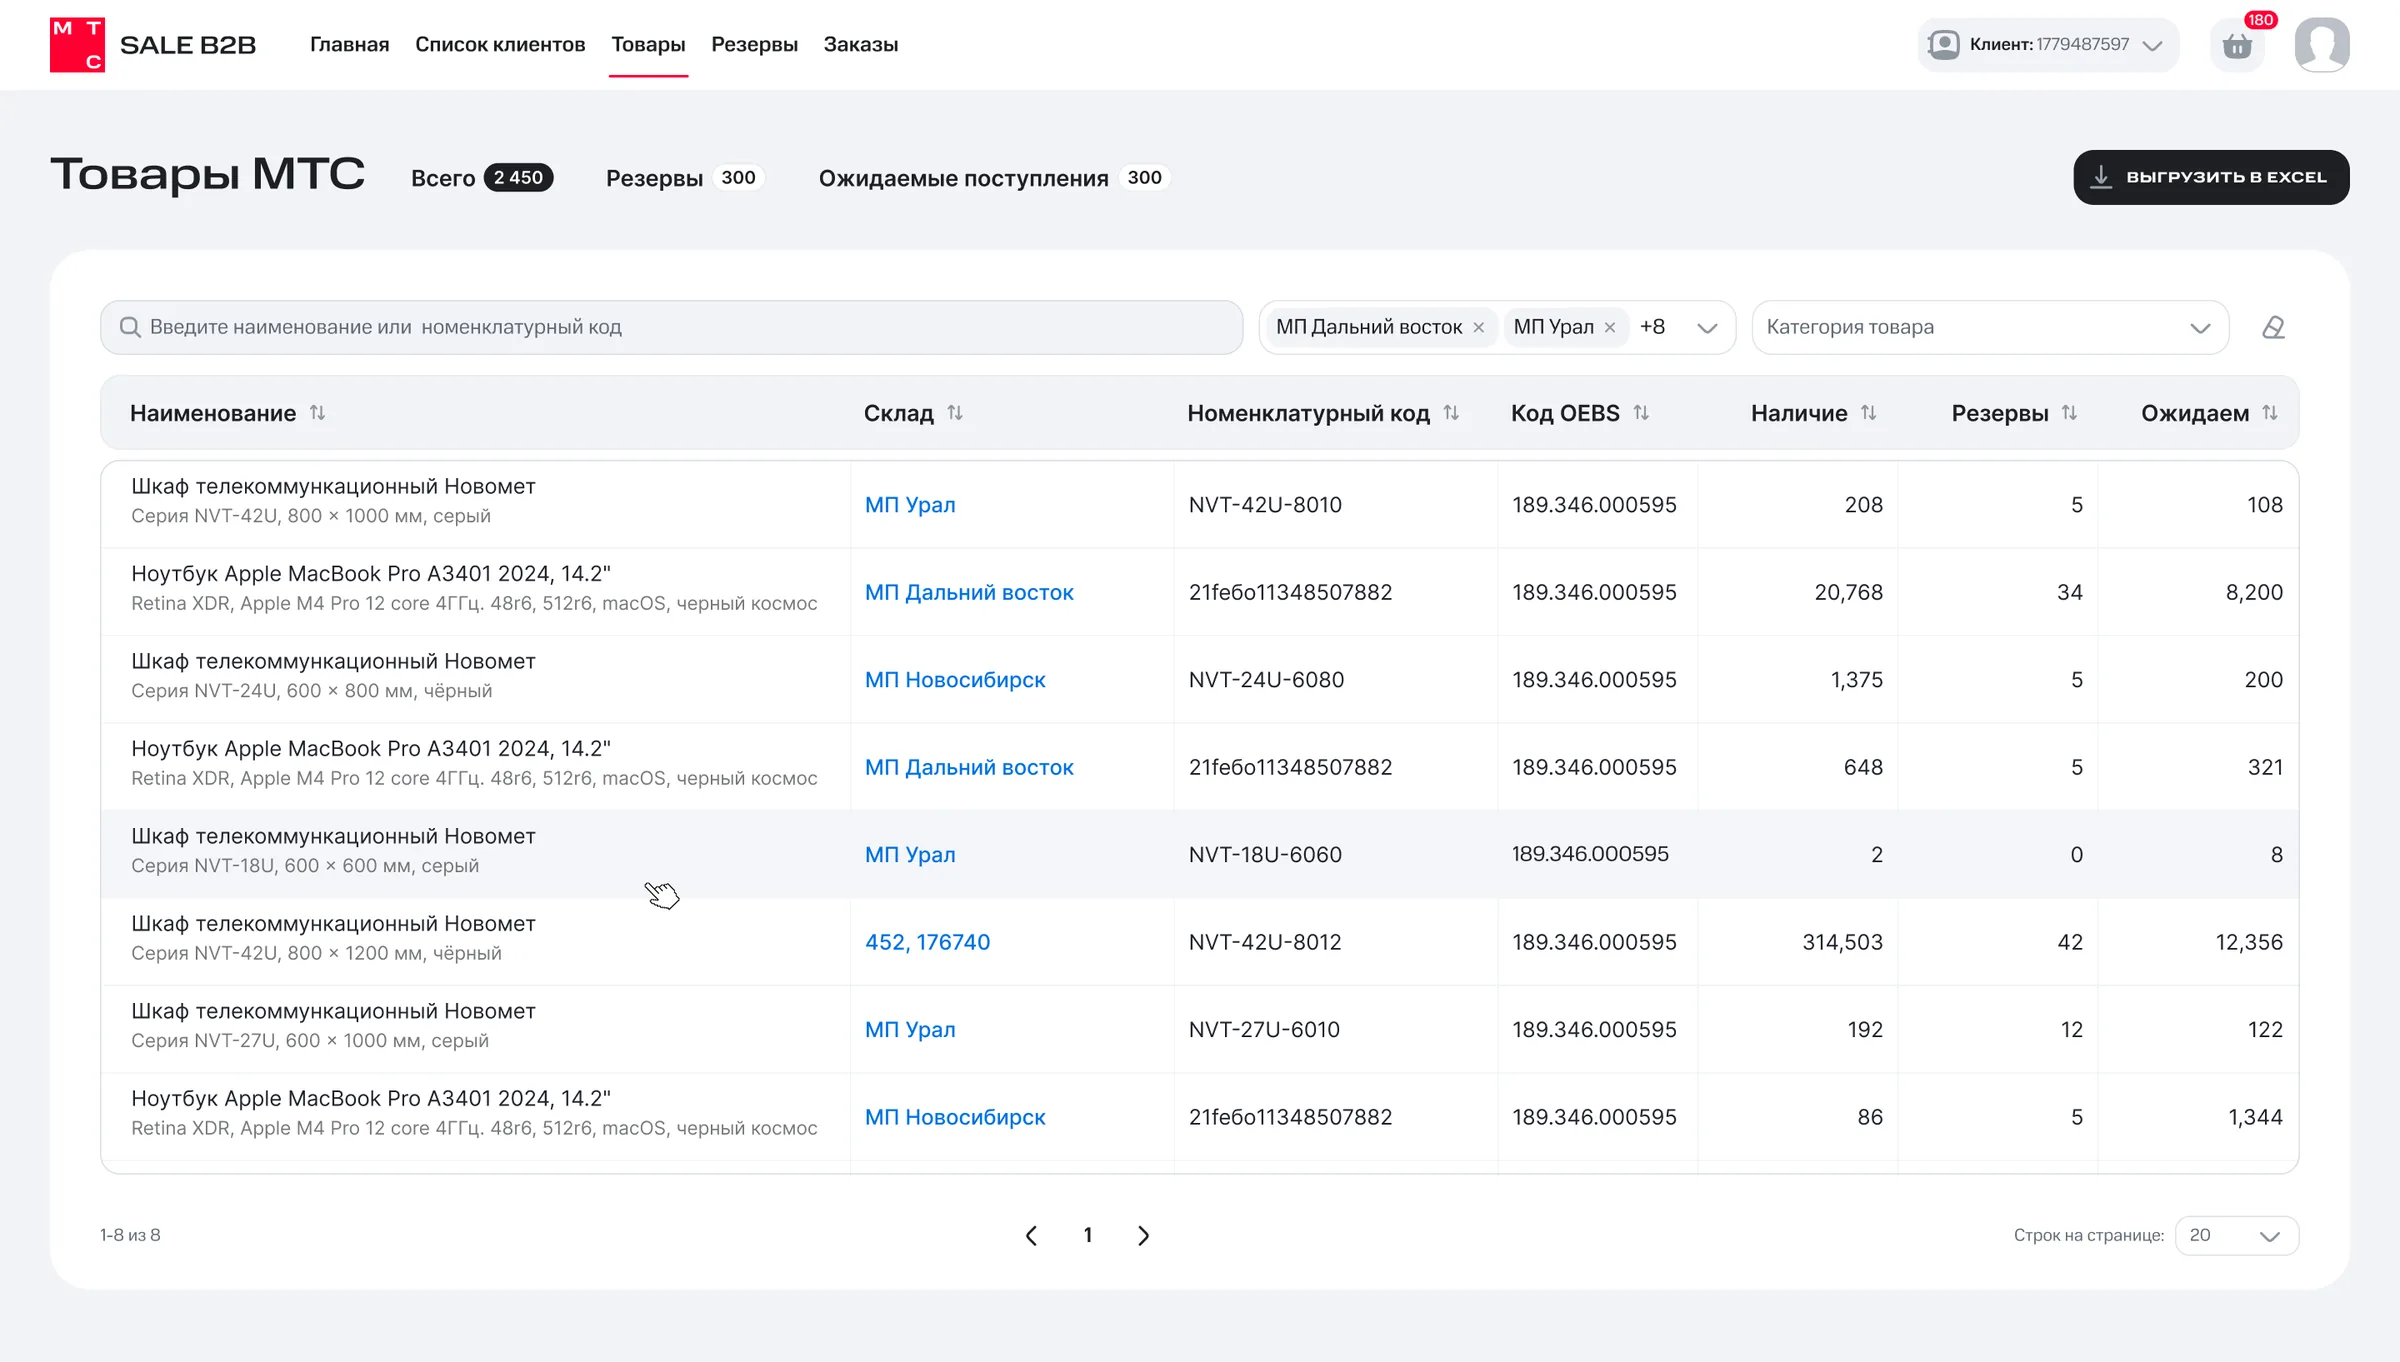Open the shopping basket icon
Screen dimensions: 2400x1362
(2237, 46)
